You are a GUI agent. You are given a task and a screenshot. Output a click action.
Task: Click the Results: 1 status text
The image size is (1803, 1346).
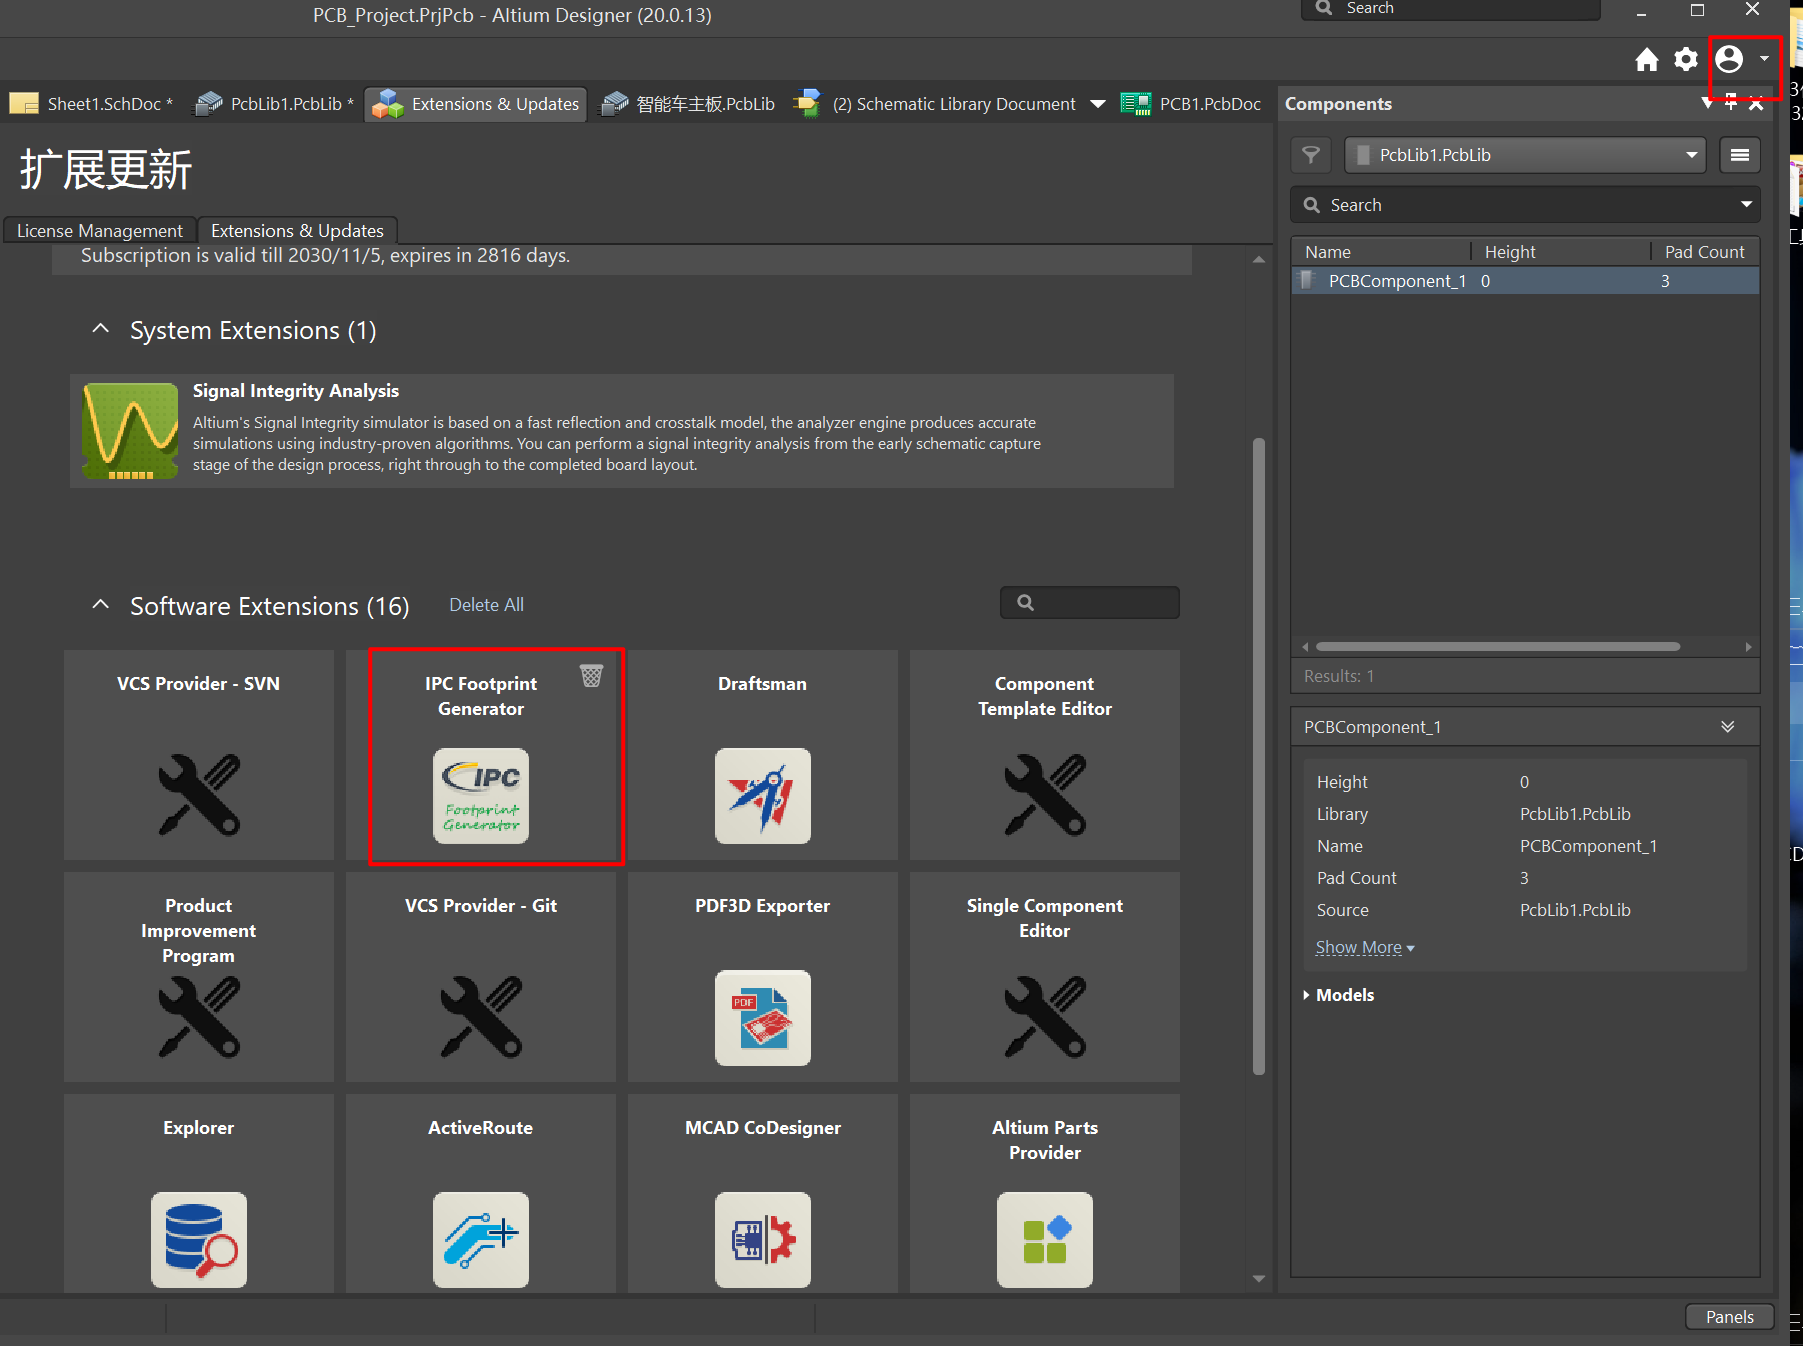pos(1339,676)
